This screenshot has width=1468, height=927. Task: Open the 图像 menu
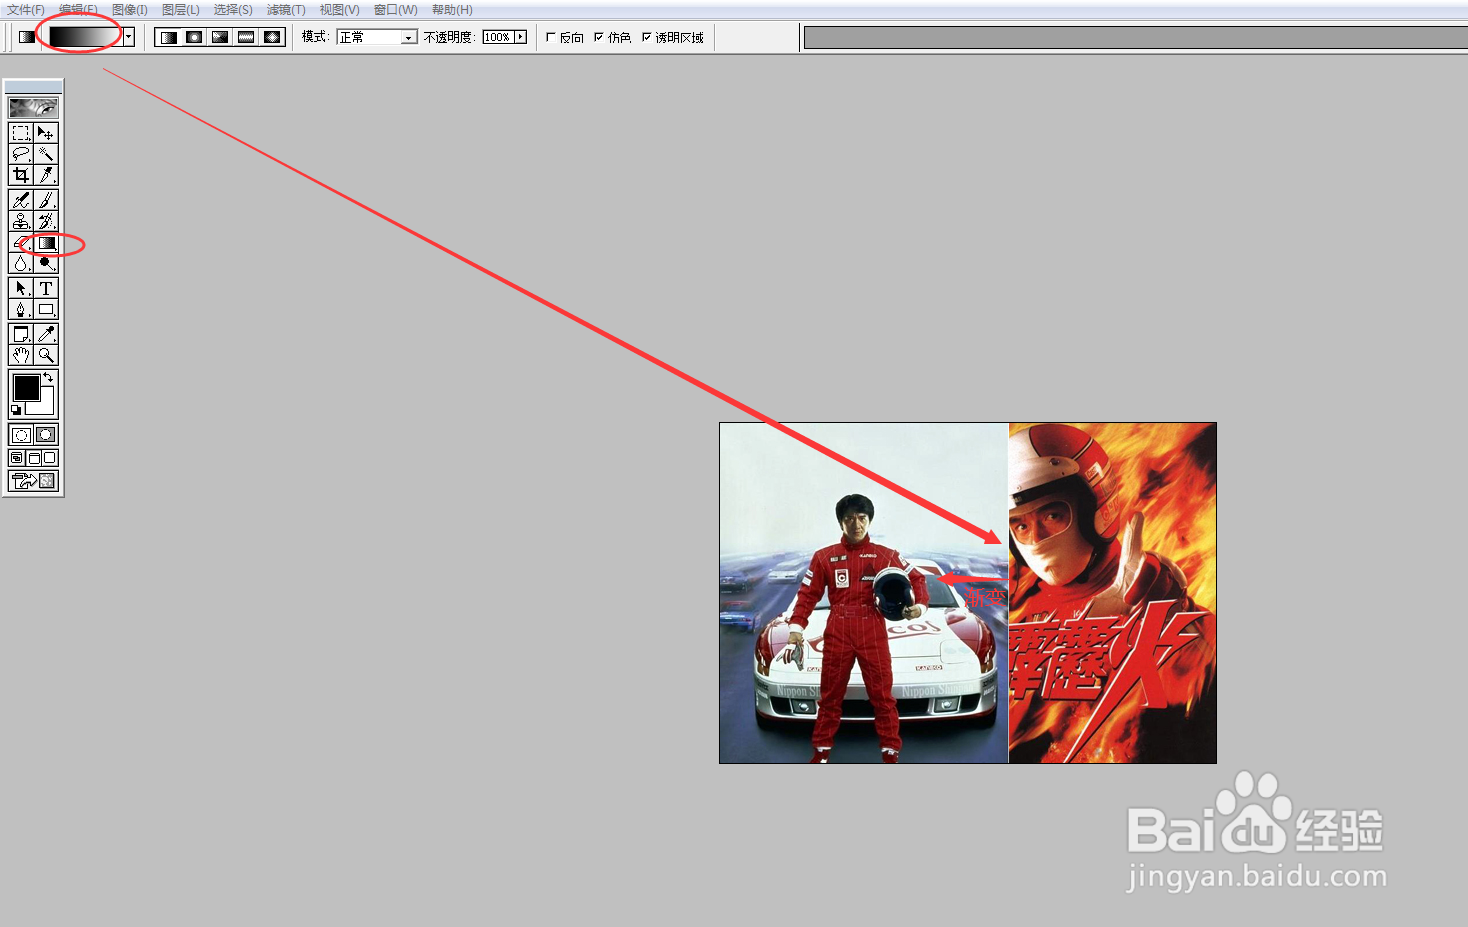click(x=130, y=10)
